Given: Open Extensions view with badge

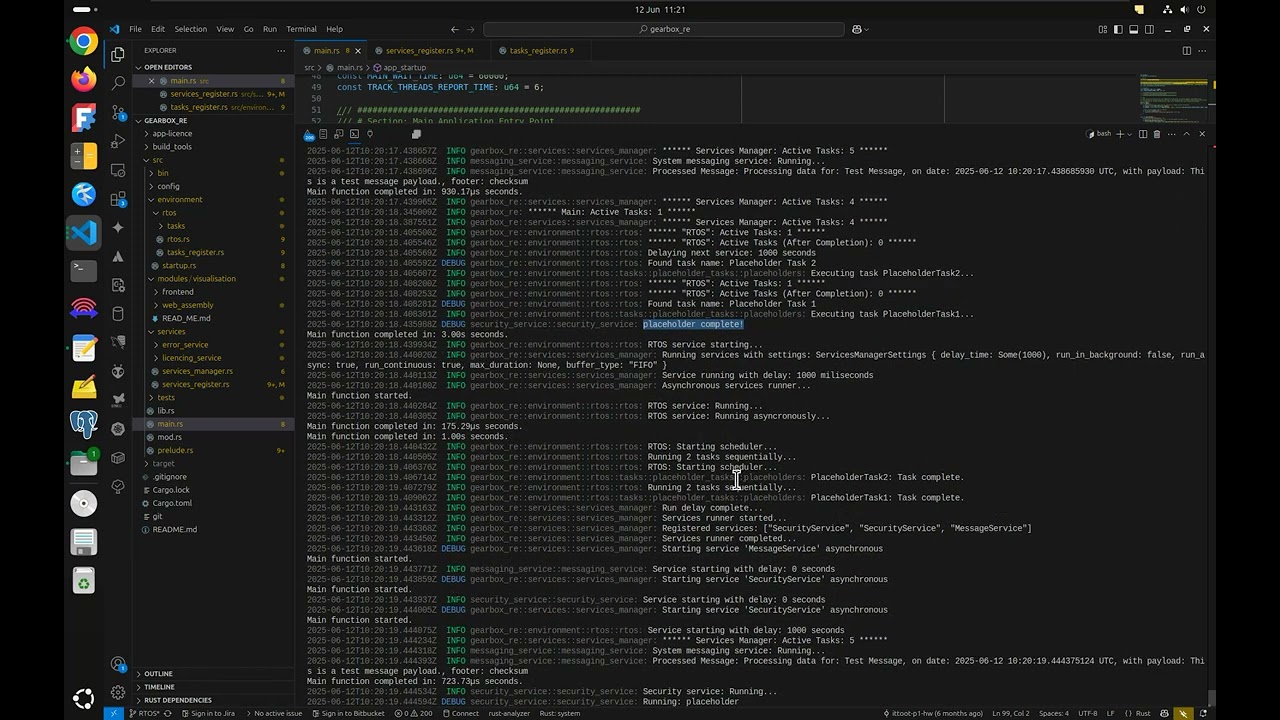Looking at the screenshot, I should point(118,199).
